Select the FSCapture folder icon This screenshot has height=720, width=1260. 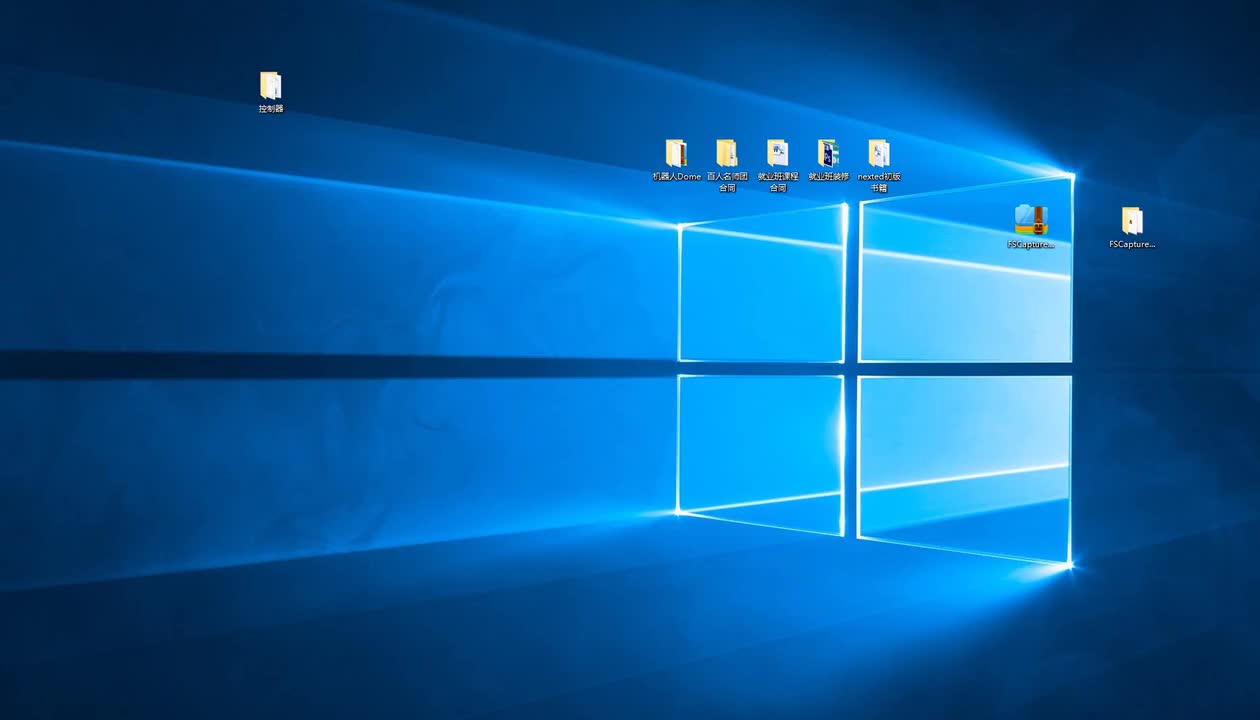tap(1132, 220)
